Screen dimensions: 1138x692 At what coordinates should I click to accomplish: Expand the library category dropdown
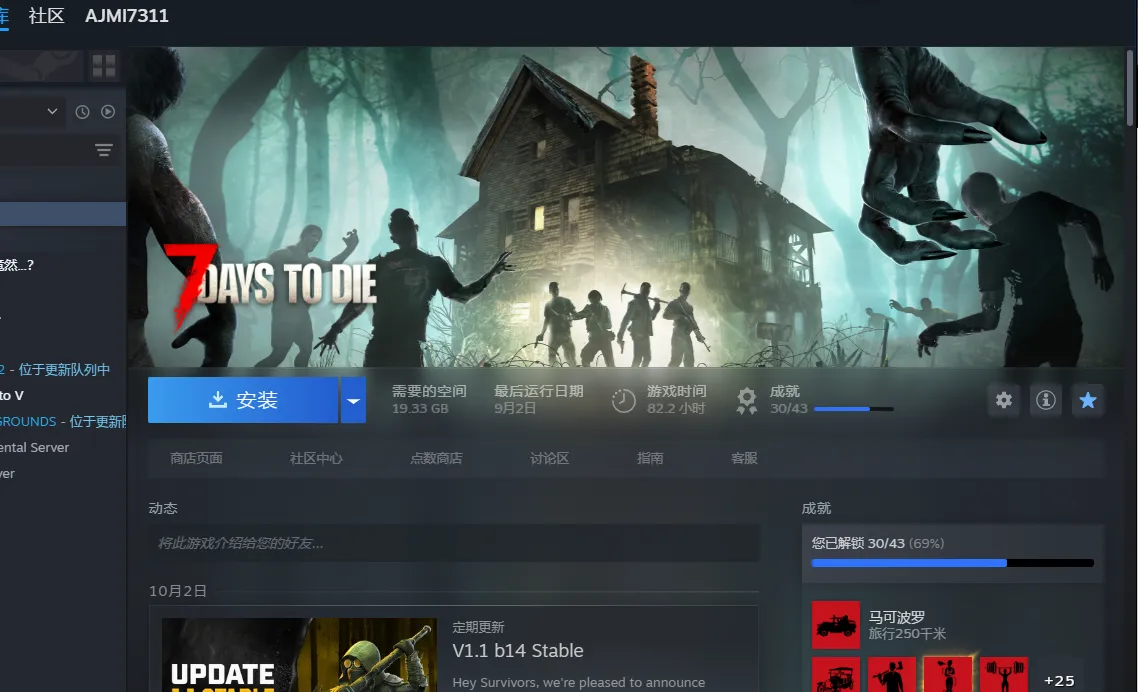(52, 112)
